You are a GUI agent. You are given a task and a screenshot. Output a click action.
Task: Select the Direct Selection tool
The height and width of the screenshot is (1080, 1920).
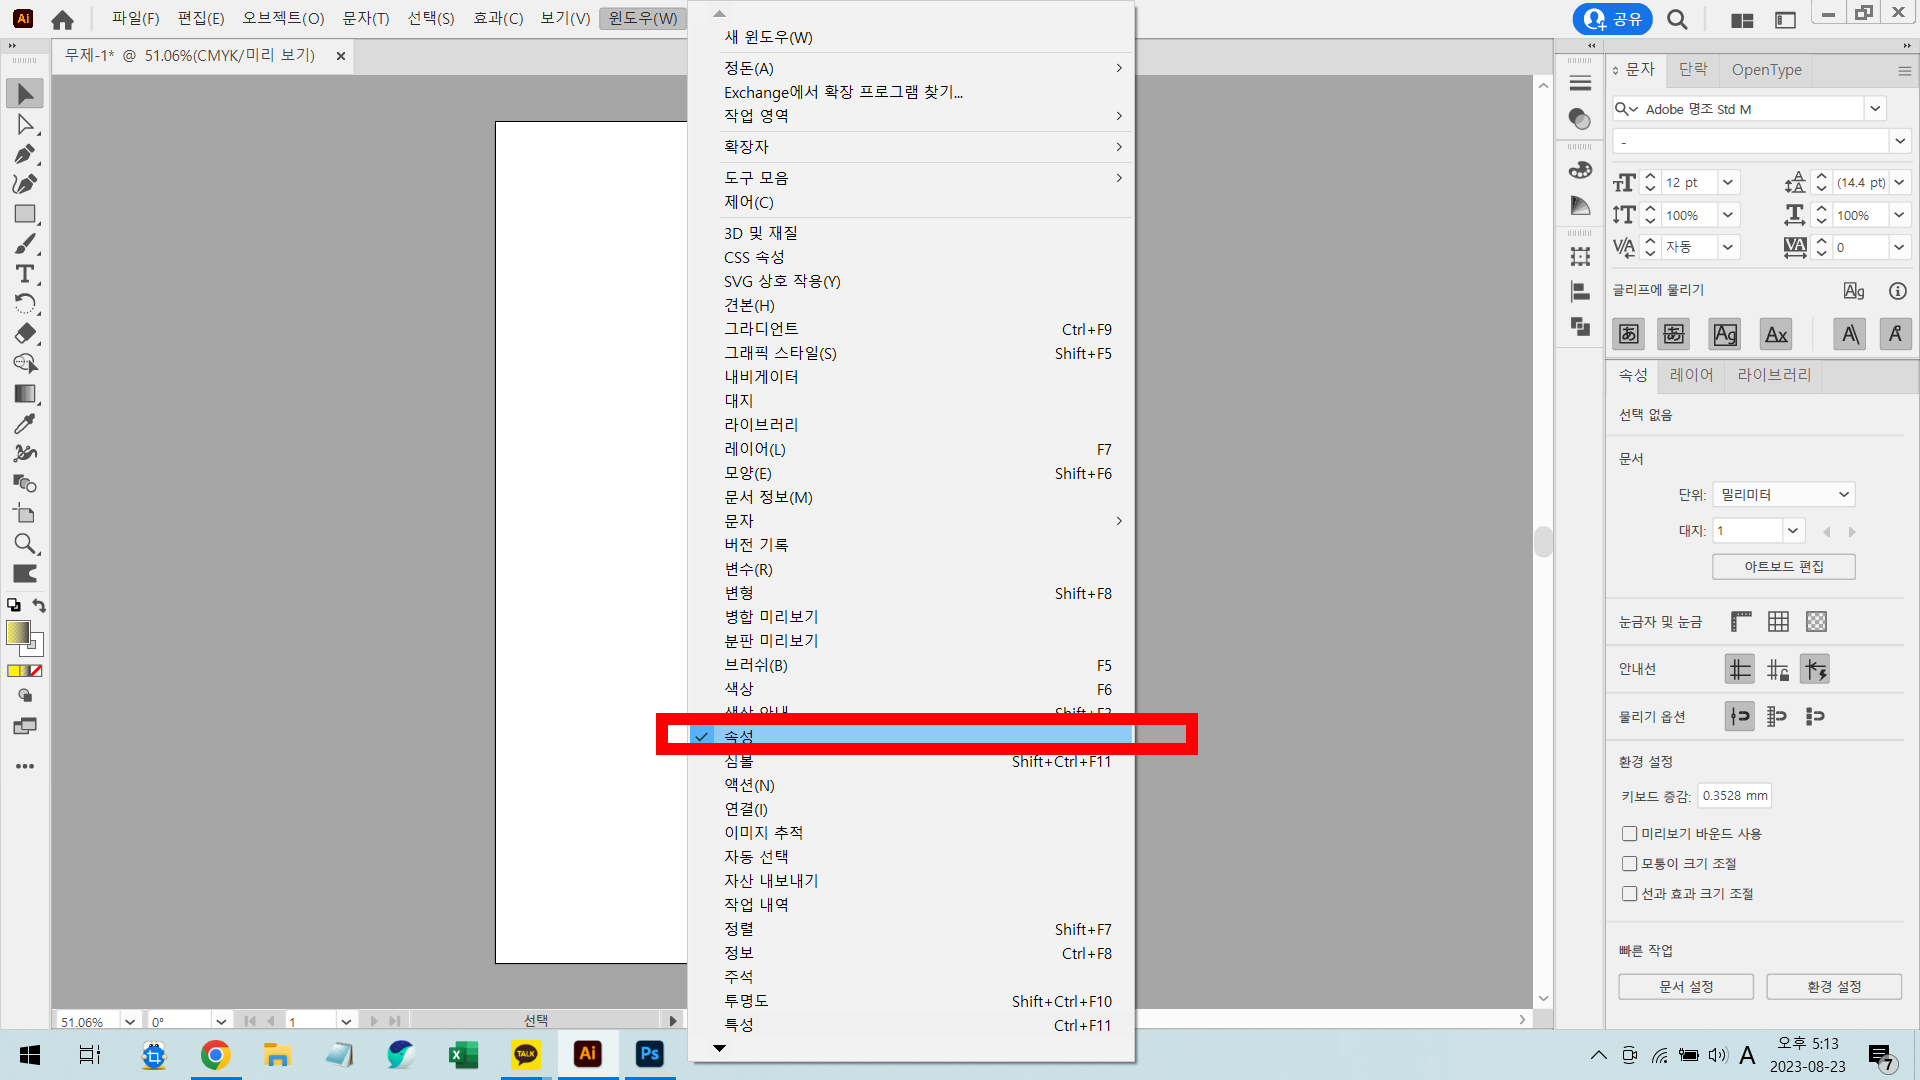tap(25, 124)
